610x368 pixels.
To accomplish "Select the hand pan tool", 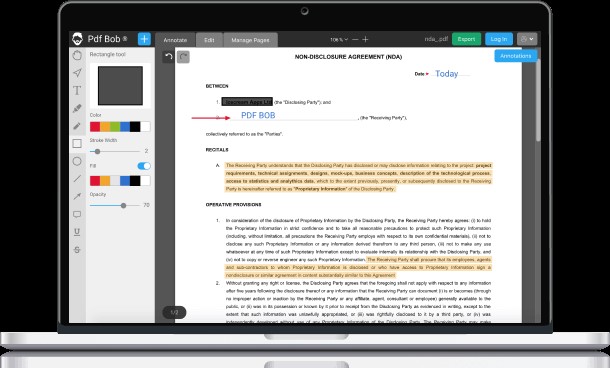I will (x=77, y=55).
